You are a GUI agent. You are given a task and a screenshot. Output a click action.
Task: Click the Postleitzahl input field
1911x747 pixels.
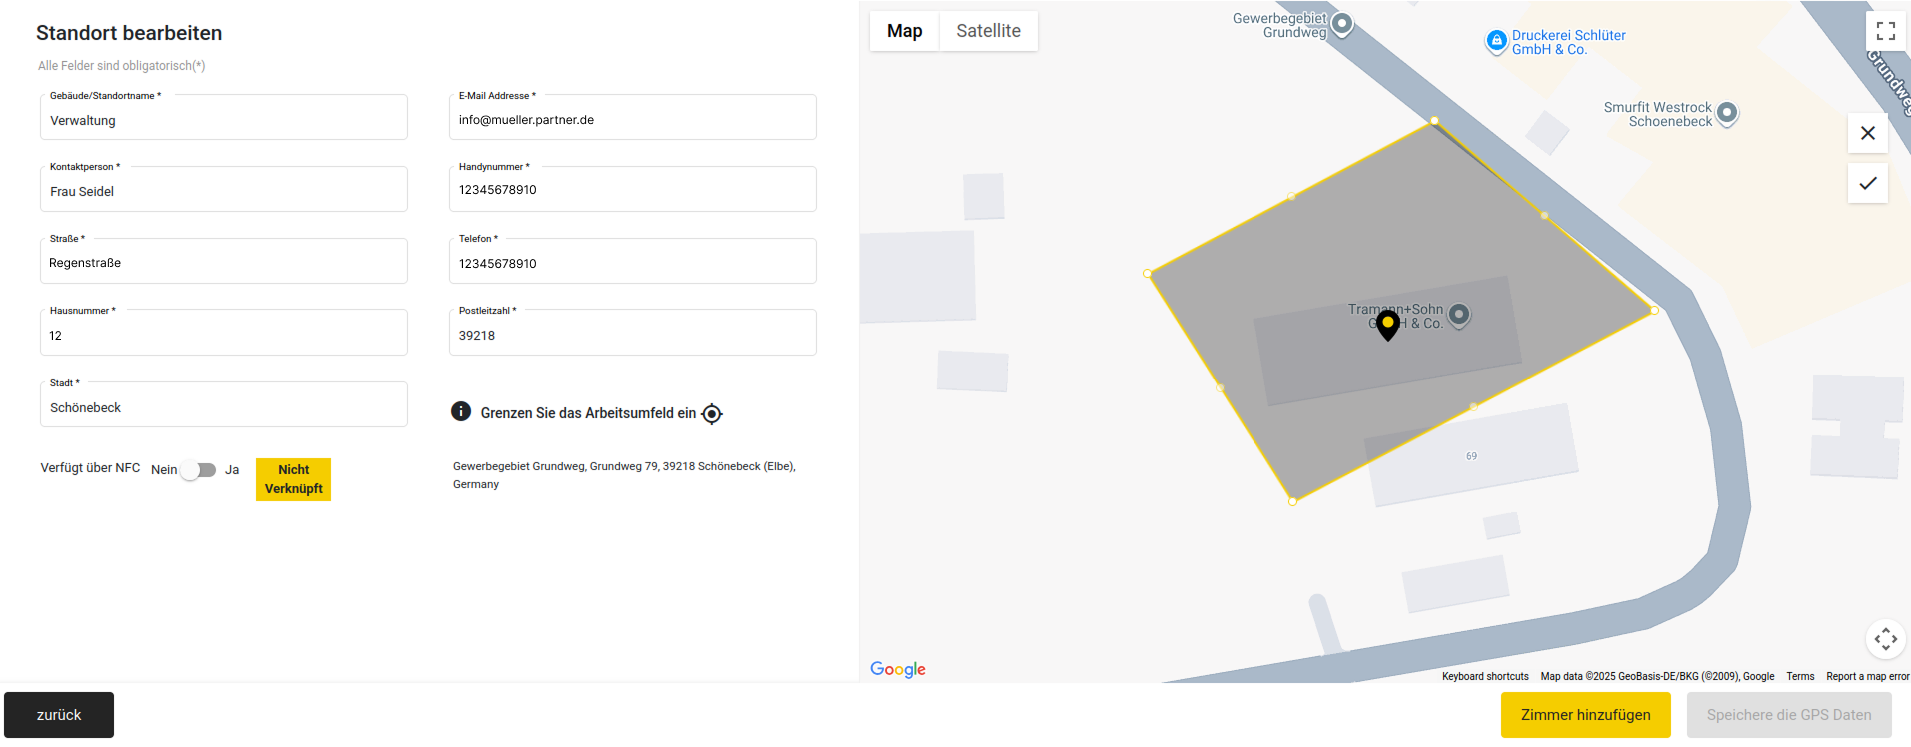(x=632, y=336)
